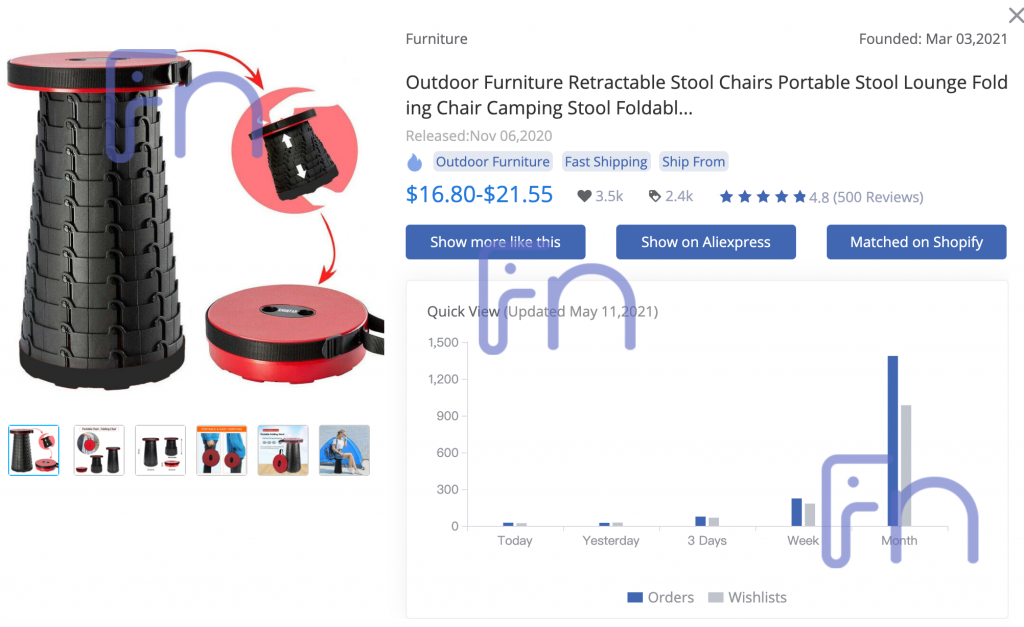Click the 4.8 (500 Reviews) text
This screenshot has height=627, width=1024.
(x=866, y=197)
